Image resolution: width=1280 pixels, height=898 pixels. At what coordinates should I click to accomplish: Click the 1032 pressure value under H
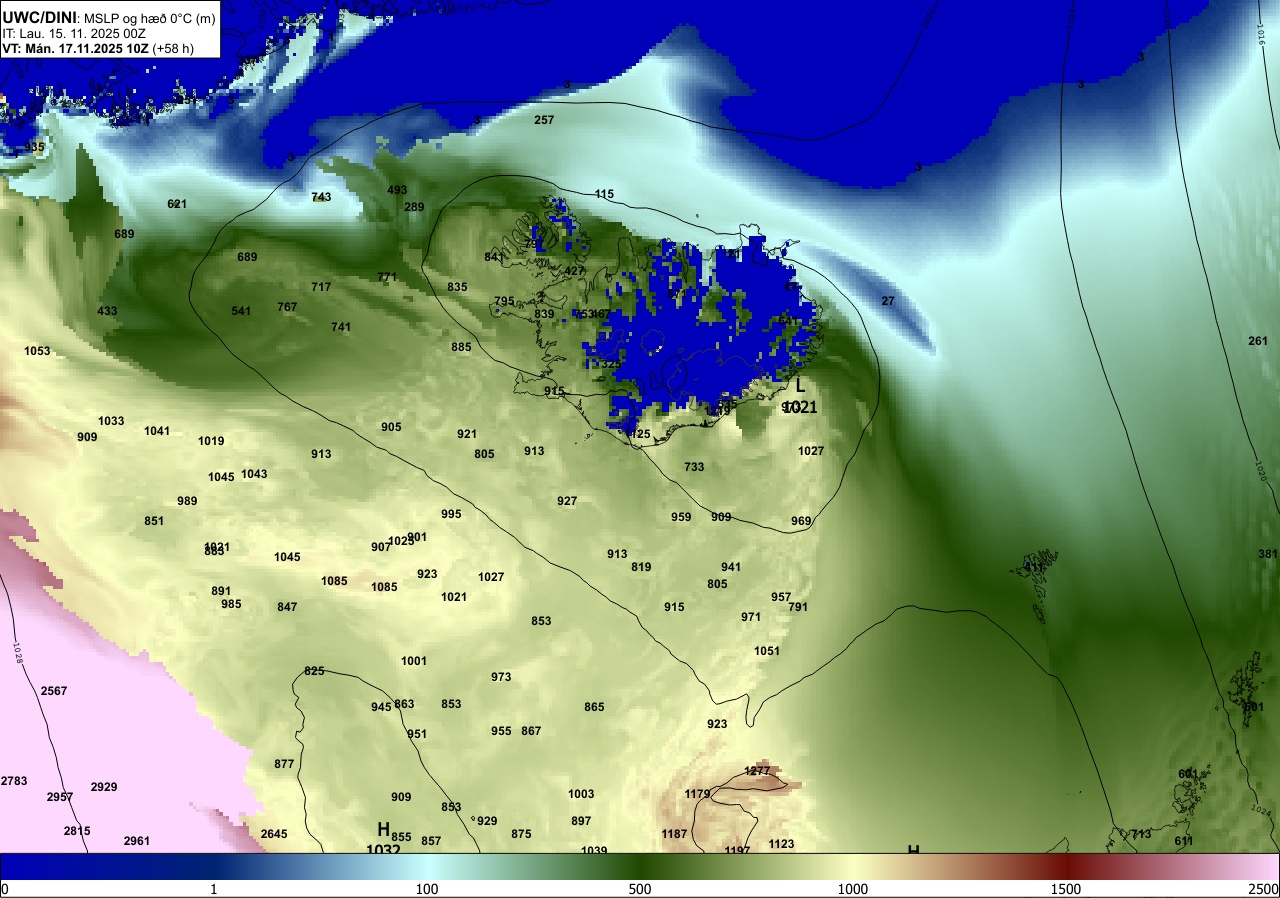click(383, 850)
